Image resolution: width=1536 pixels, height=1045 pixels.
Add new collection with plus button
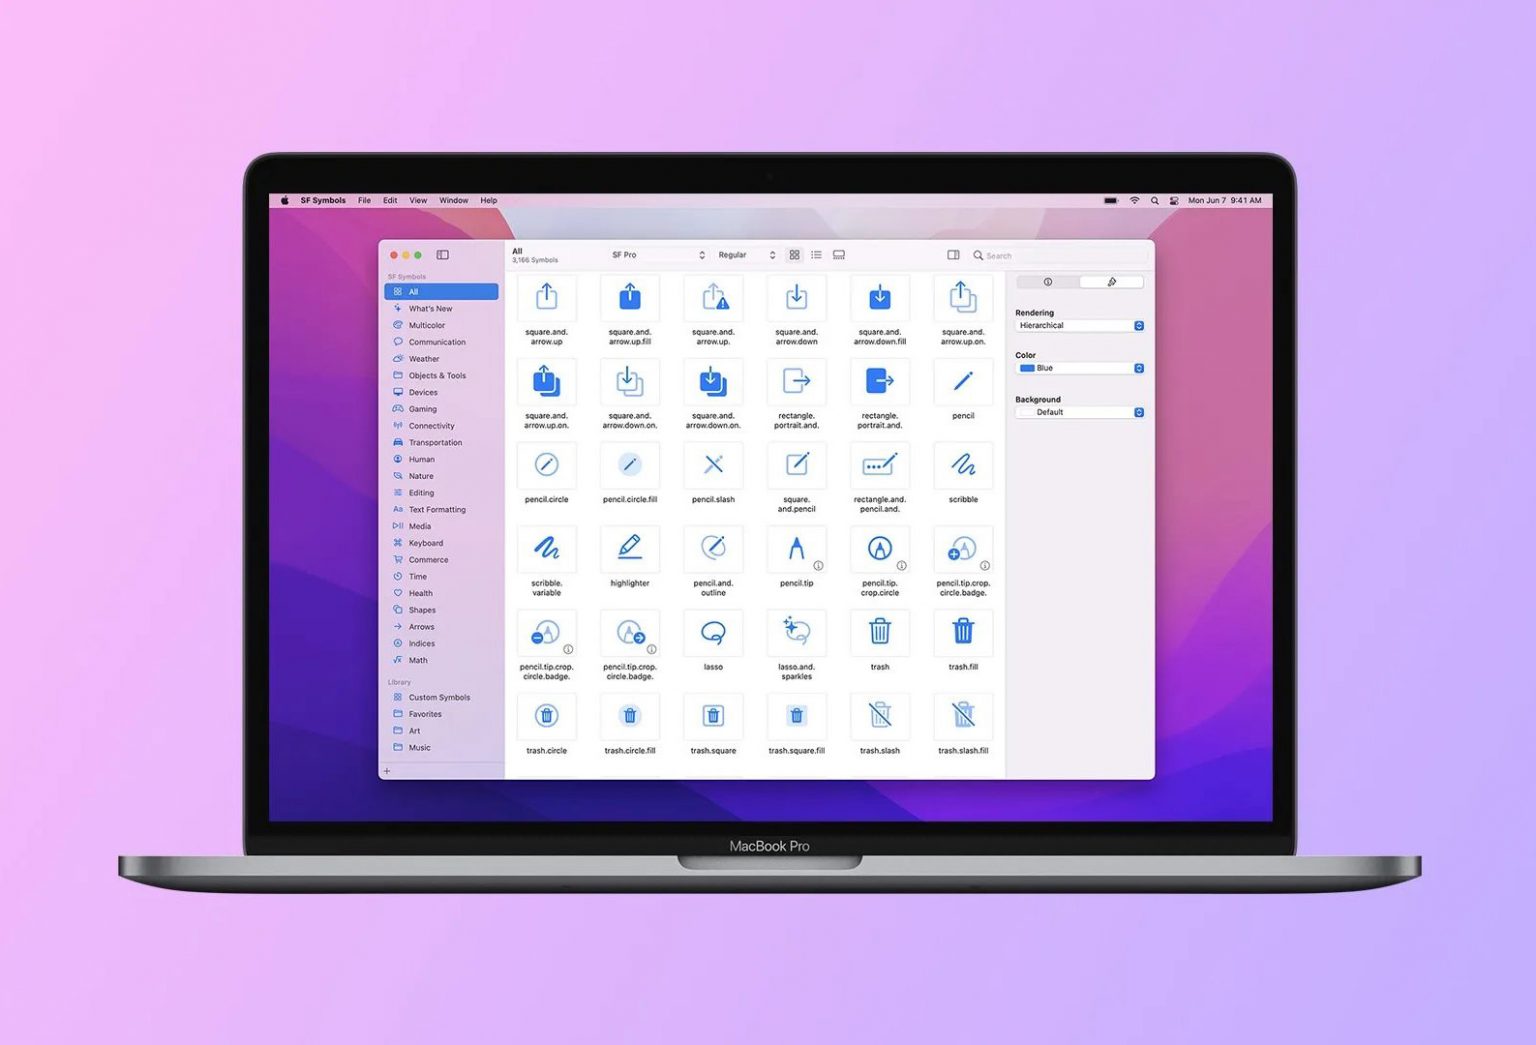coord(387,771)
